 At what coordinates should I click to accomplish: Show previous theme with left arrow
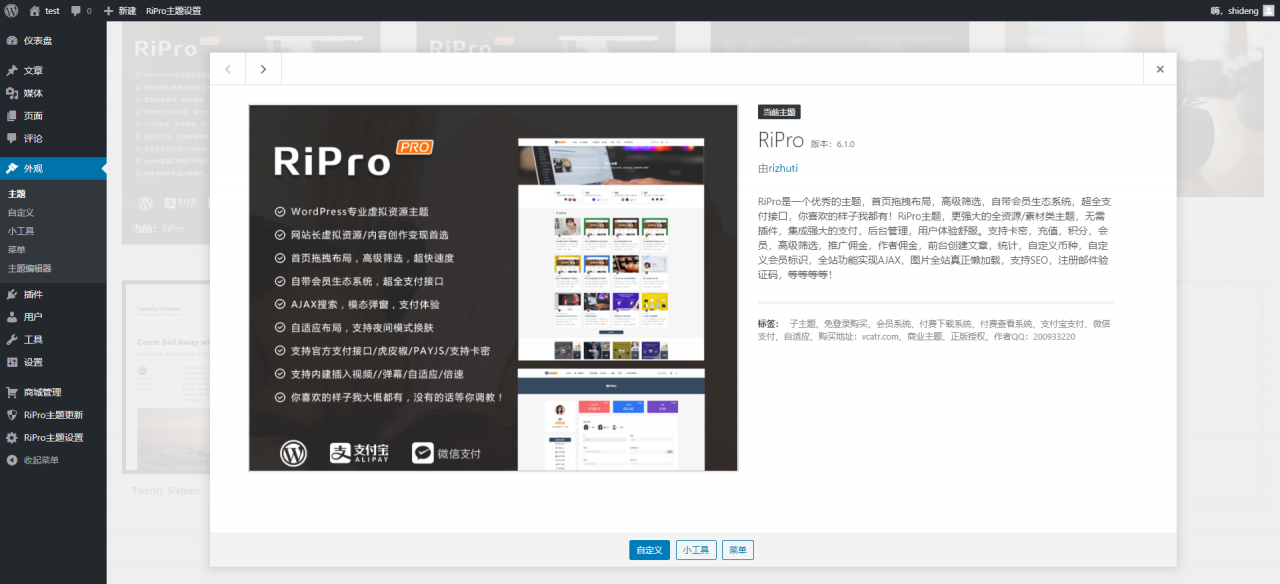pyautogui.click(x=228, y=69)
